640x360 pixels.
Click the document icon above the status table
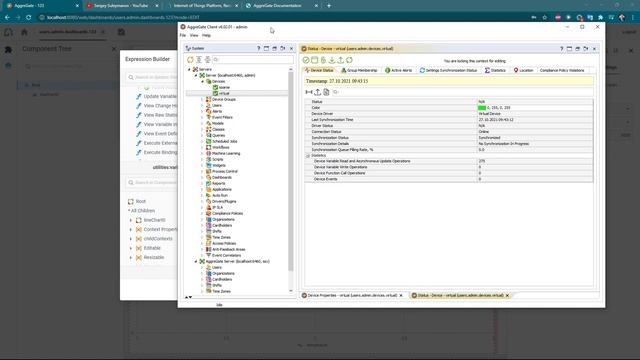point(326,92)
